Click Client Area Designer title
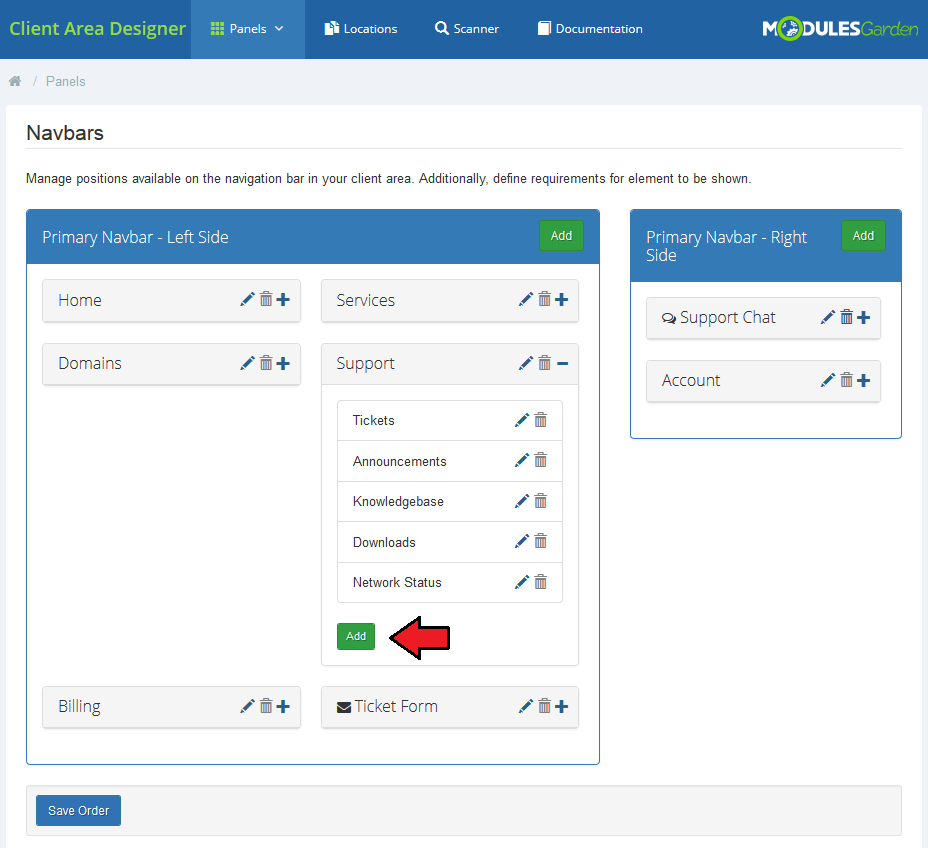This screenshot has width=928, height=848. [x=98, y=28]
